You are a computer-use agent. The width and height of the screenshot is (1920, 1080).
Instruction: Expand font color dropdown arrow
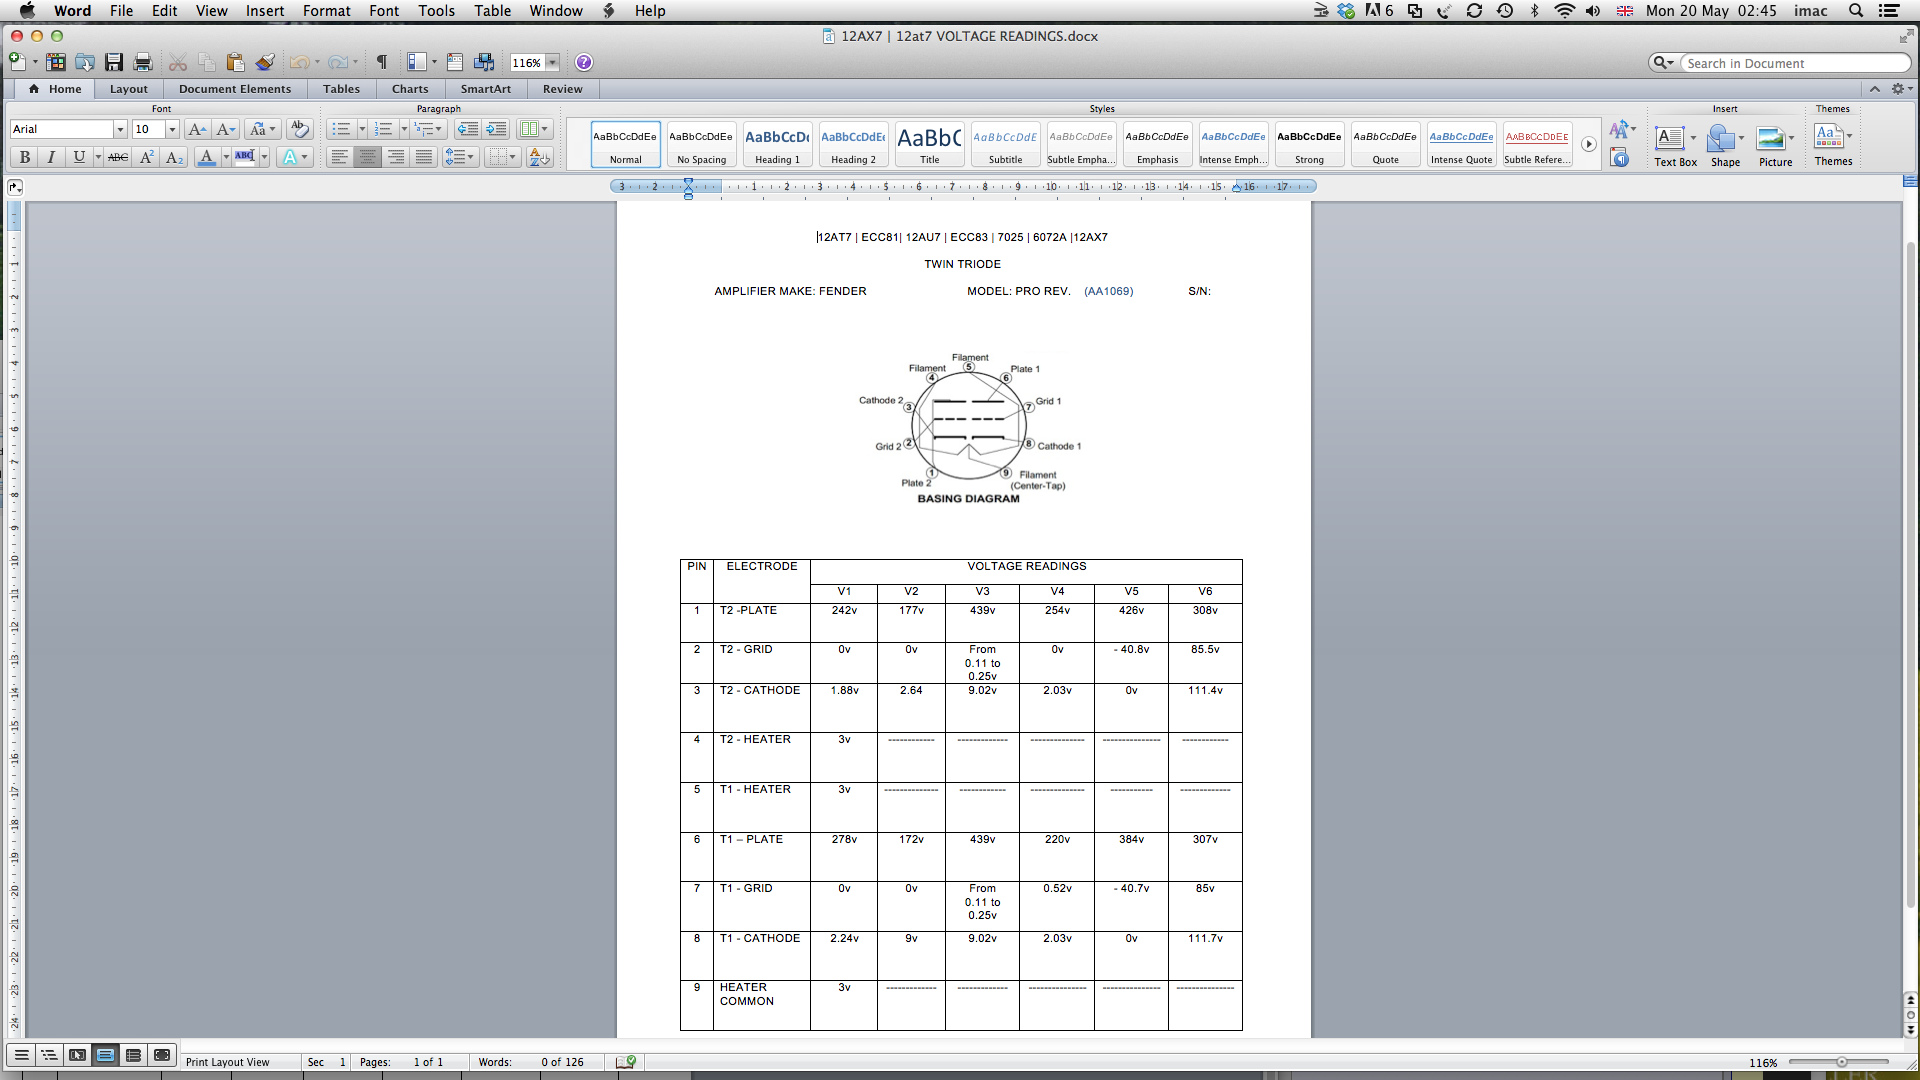coord(226,157)
